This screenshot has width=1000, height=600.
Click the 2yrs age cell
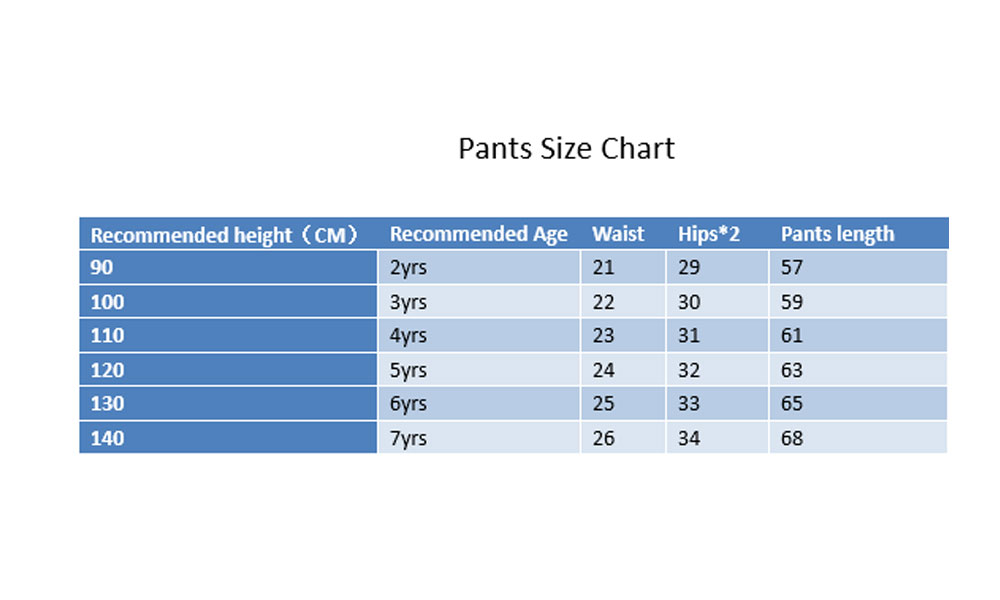408,268
